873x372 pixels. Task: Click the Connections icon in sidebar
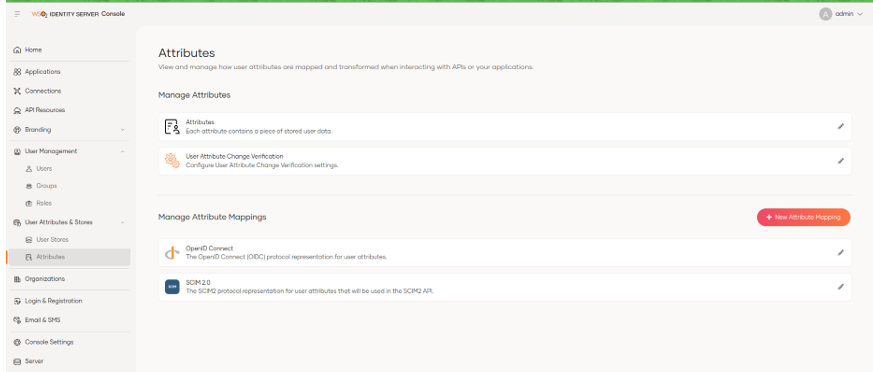17,91
